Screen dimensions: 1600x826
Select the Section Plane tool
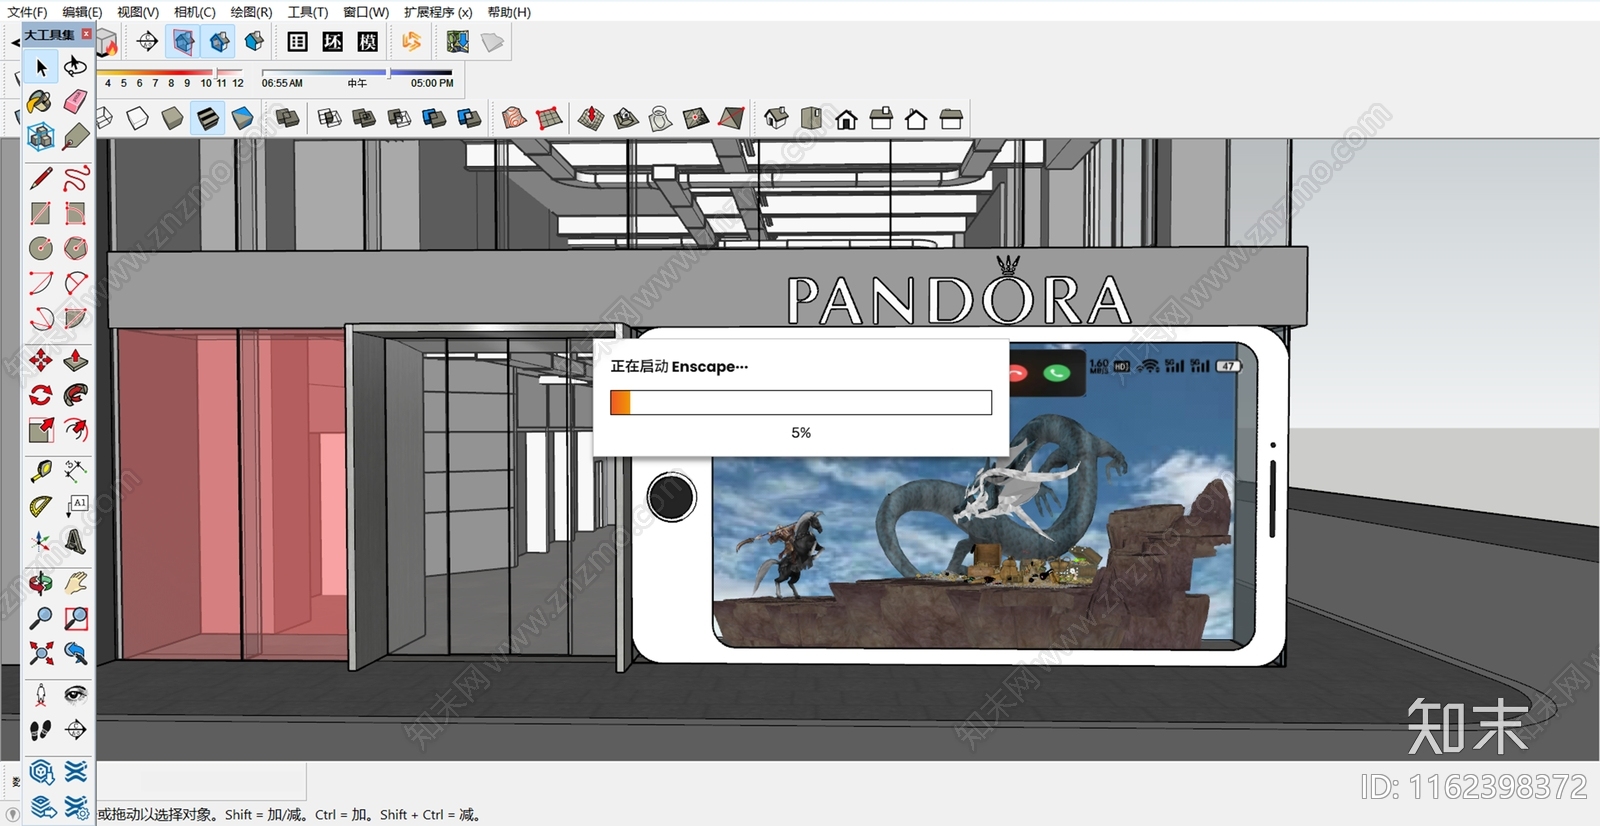pyautogui.click(x=148, y=41)
